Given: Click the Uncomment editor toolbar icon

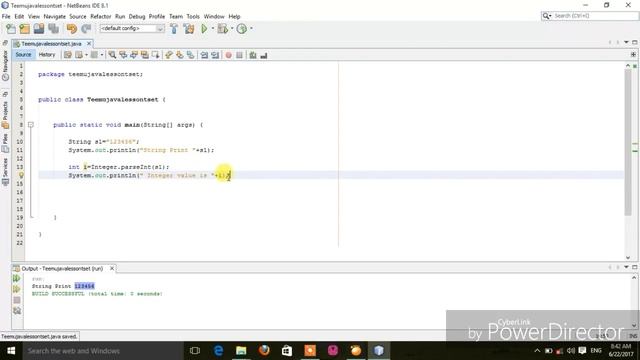Looking at the screenshot, I should point(264,55).
